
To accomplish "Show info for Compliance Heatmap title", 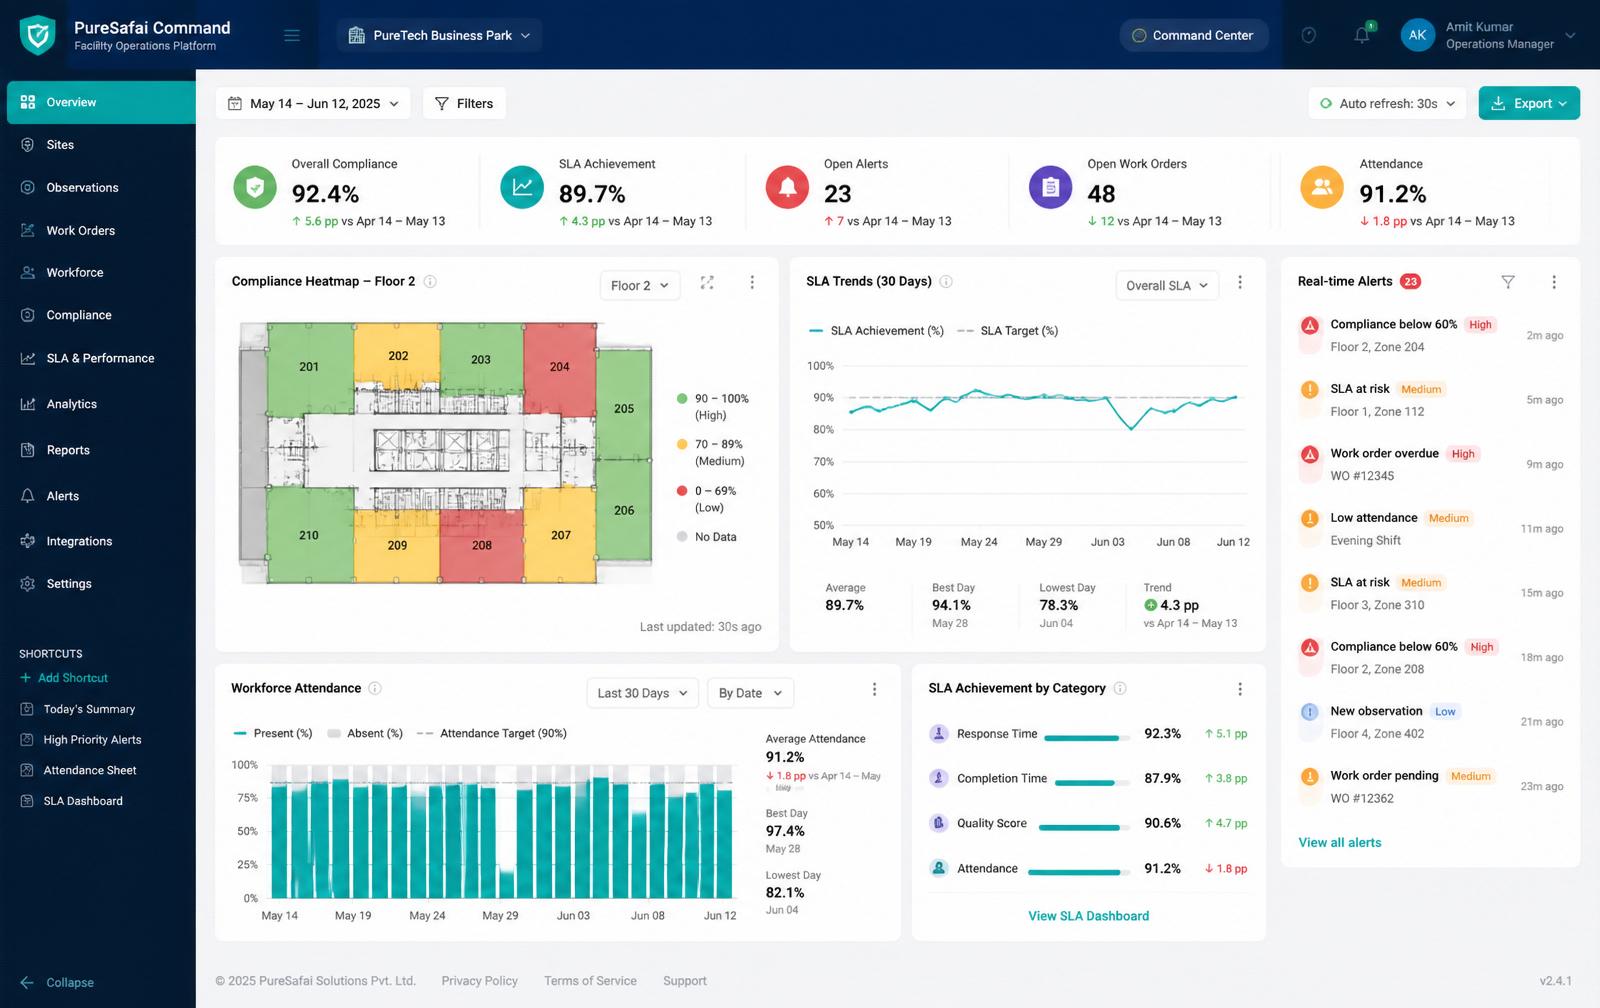I will pos(430,282).
